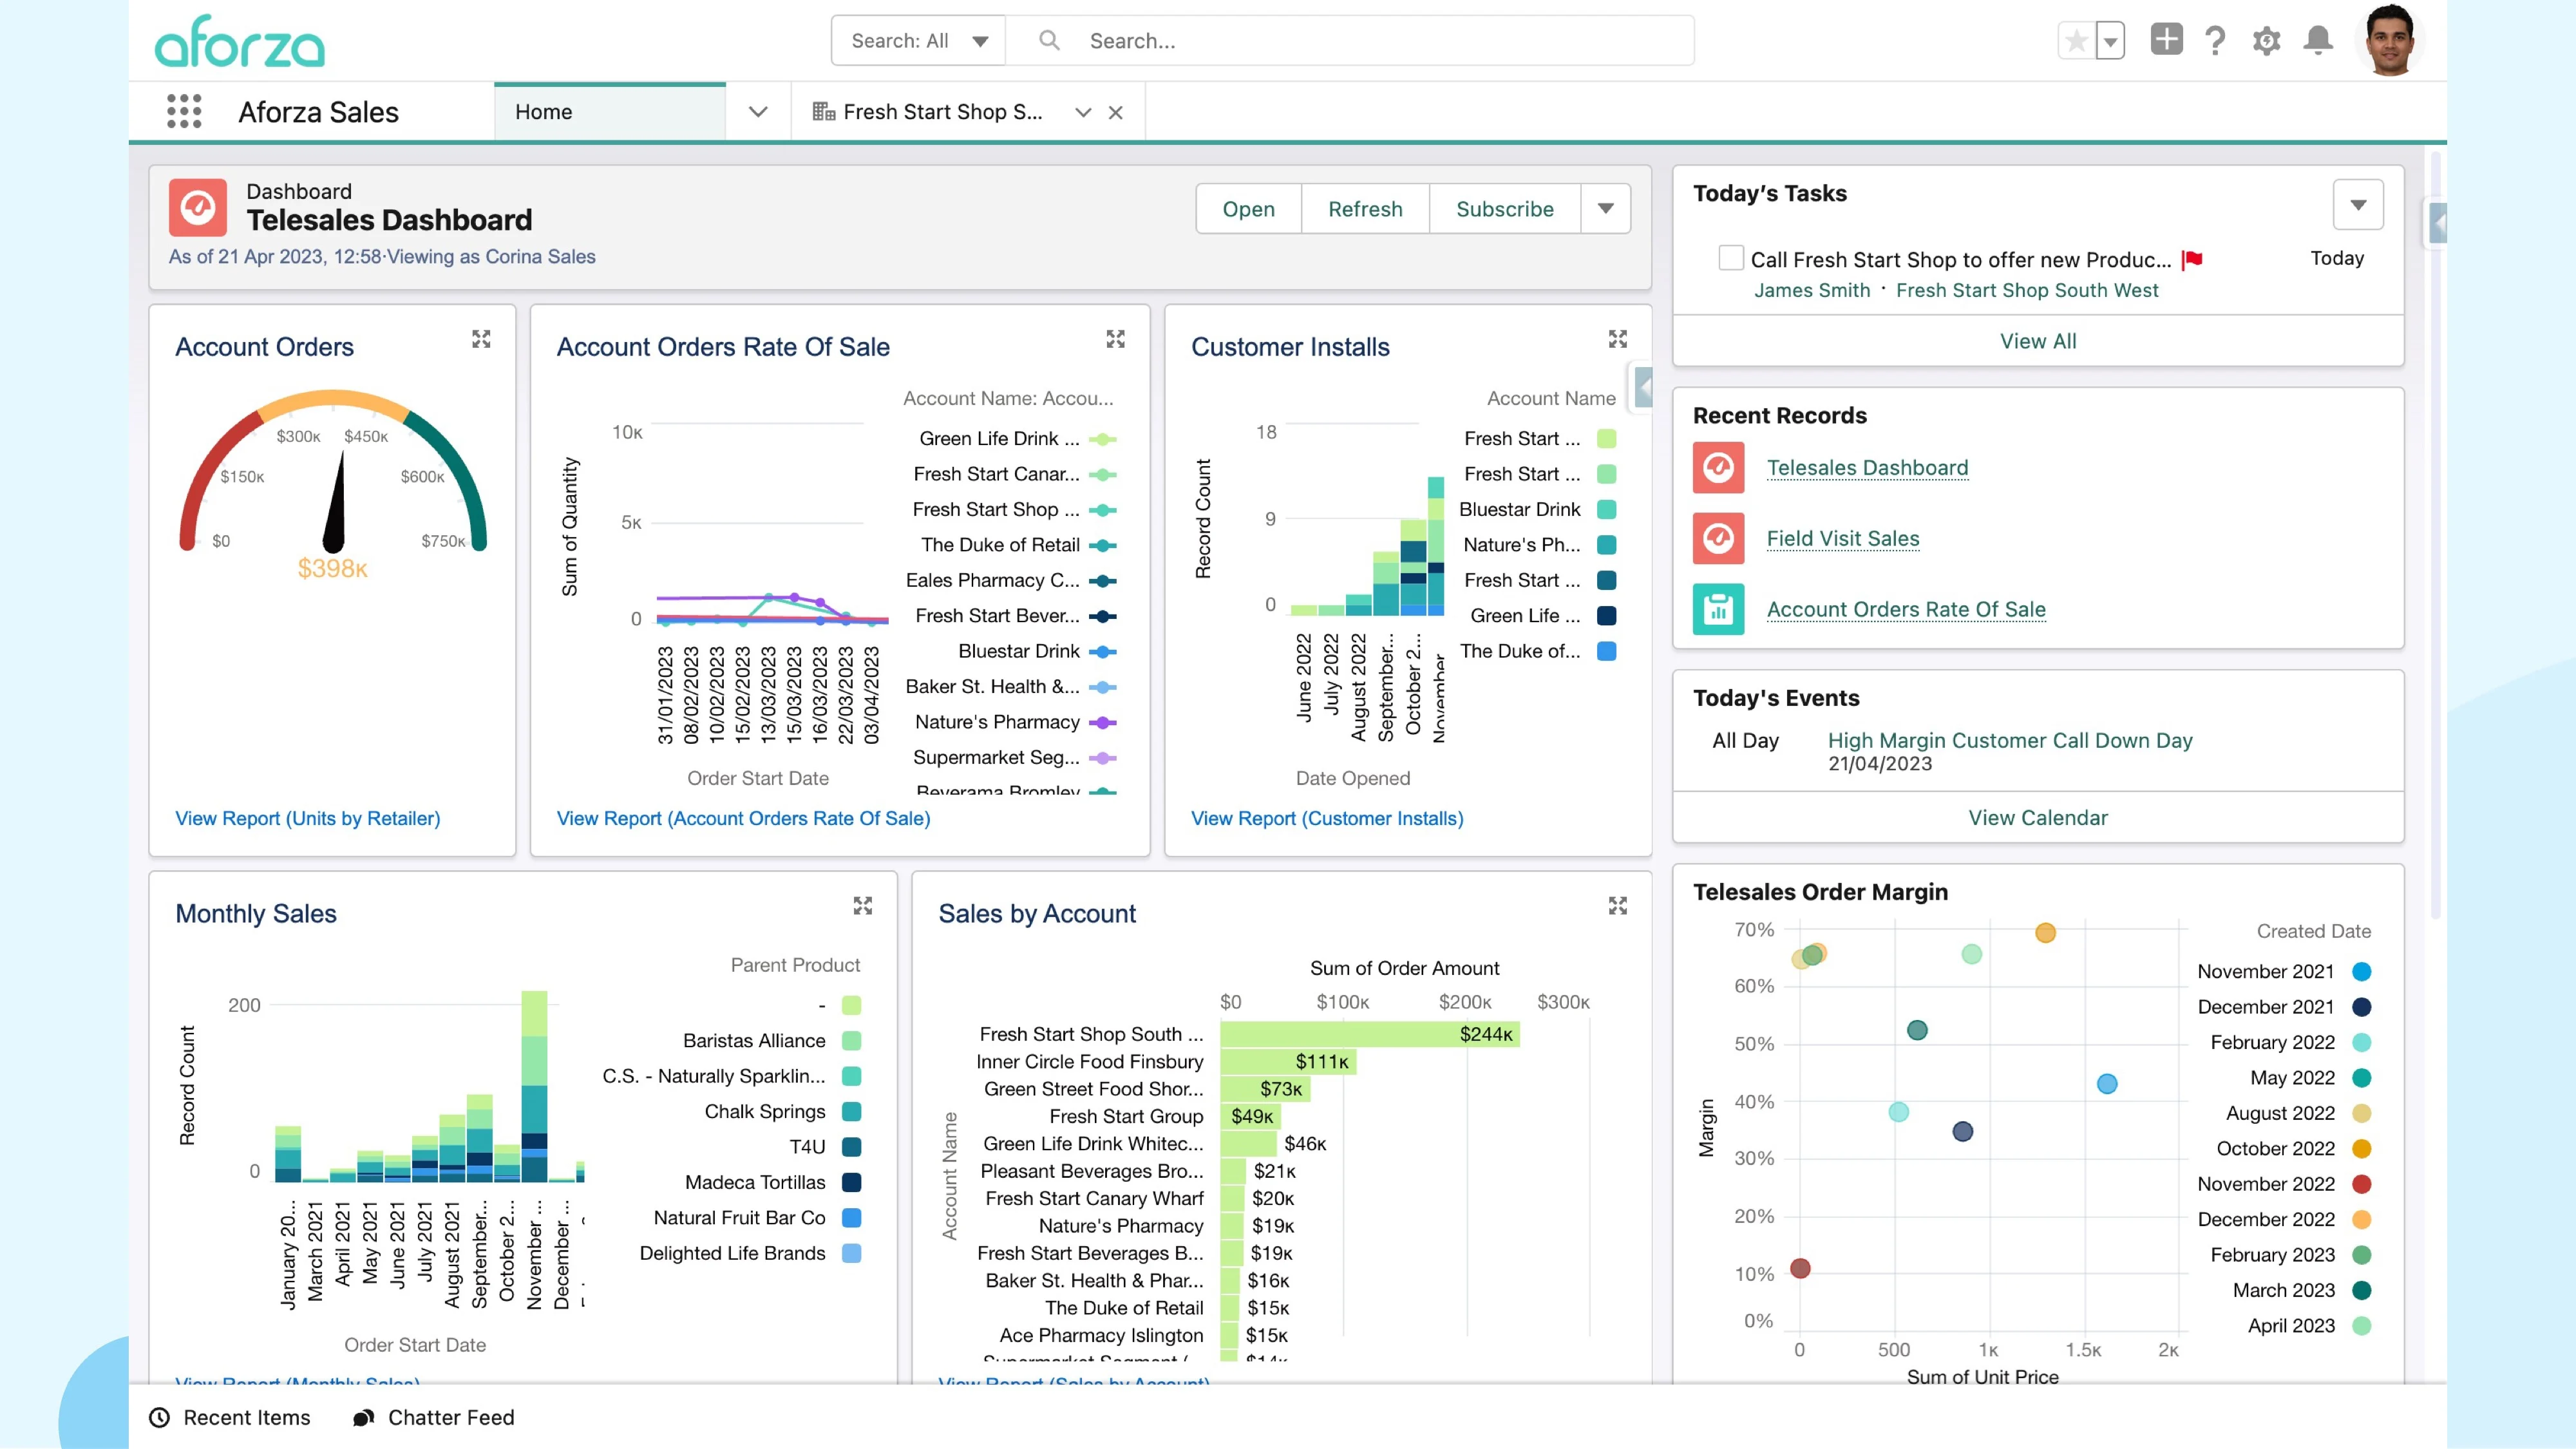Close the Fresh Start Shop tab

point(1116,113)
